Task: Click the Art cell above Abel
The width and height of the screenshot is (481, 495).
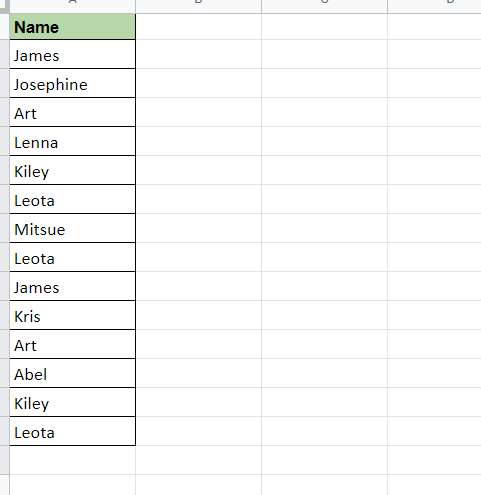Action: point(72,344)
